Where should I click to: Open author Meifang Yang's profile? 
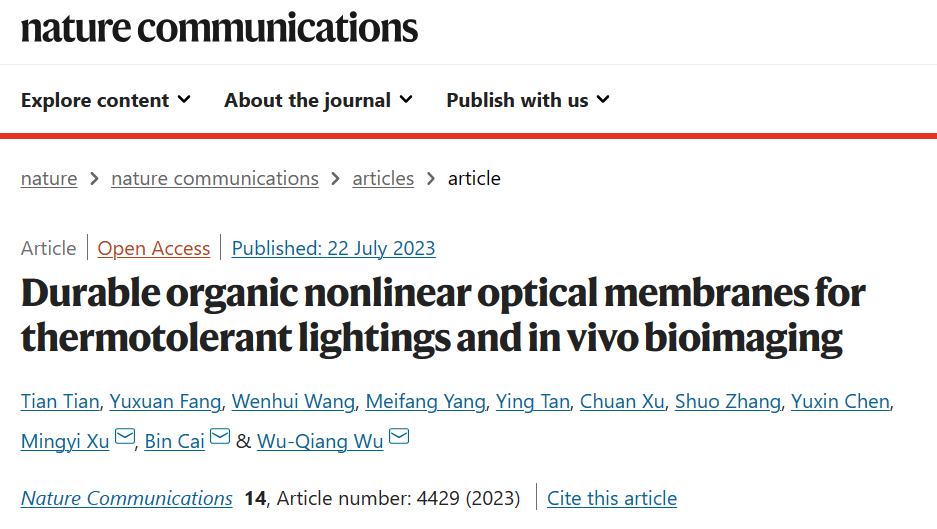click(425, 402)
